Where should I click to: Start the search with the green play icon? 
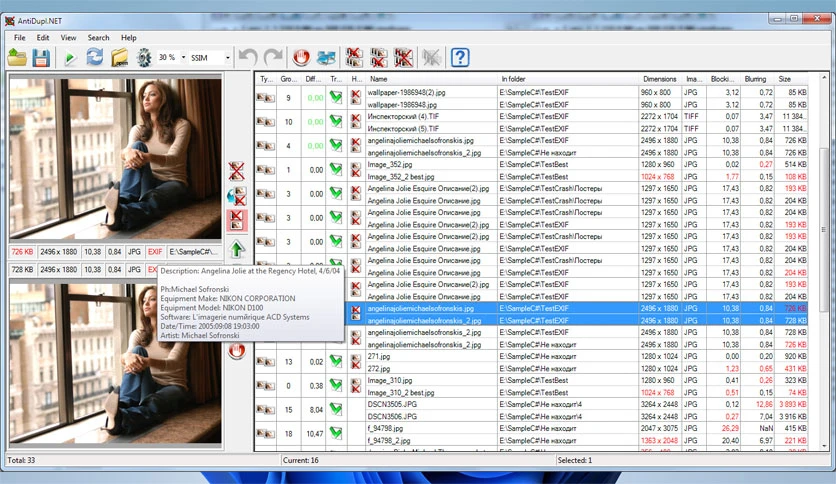(70, 58)
